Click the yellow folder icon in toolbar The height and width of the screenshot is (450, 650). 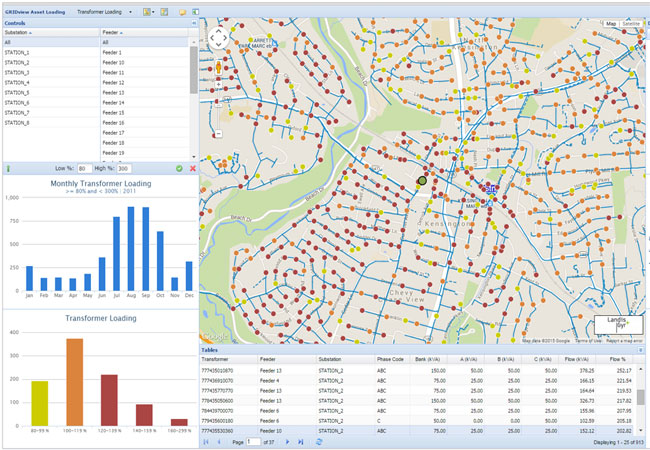(182, 12)
